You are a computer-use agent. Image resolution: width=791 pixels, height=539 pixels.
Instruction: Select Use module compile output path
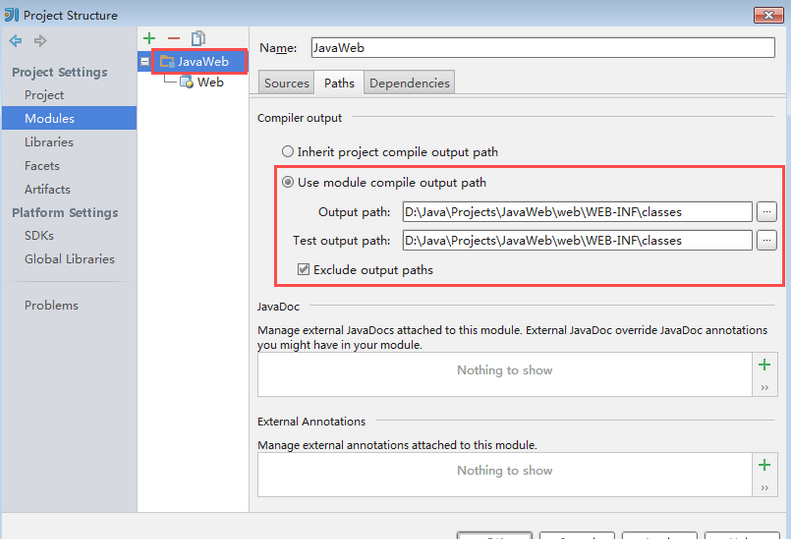[384, 182]
